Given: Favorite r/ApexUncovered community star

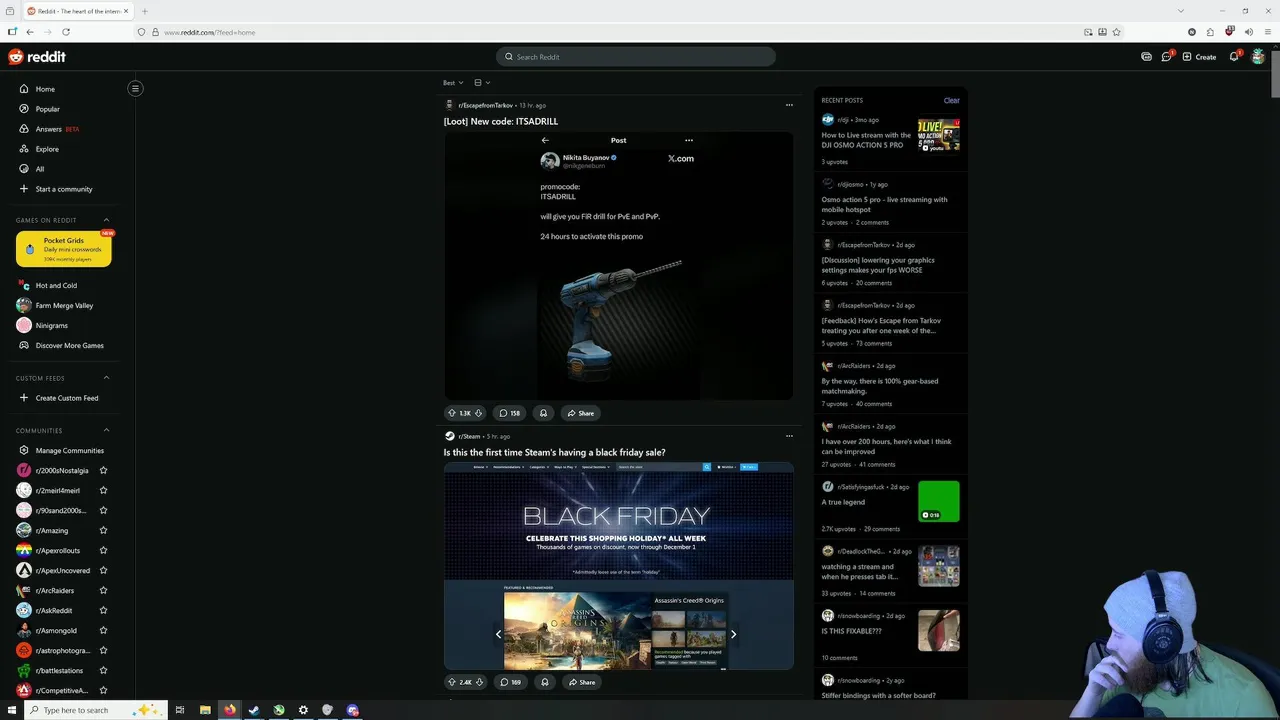Looking at the screenshot, I should (x=103, y=570).
